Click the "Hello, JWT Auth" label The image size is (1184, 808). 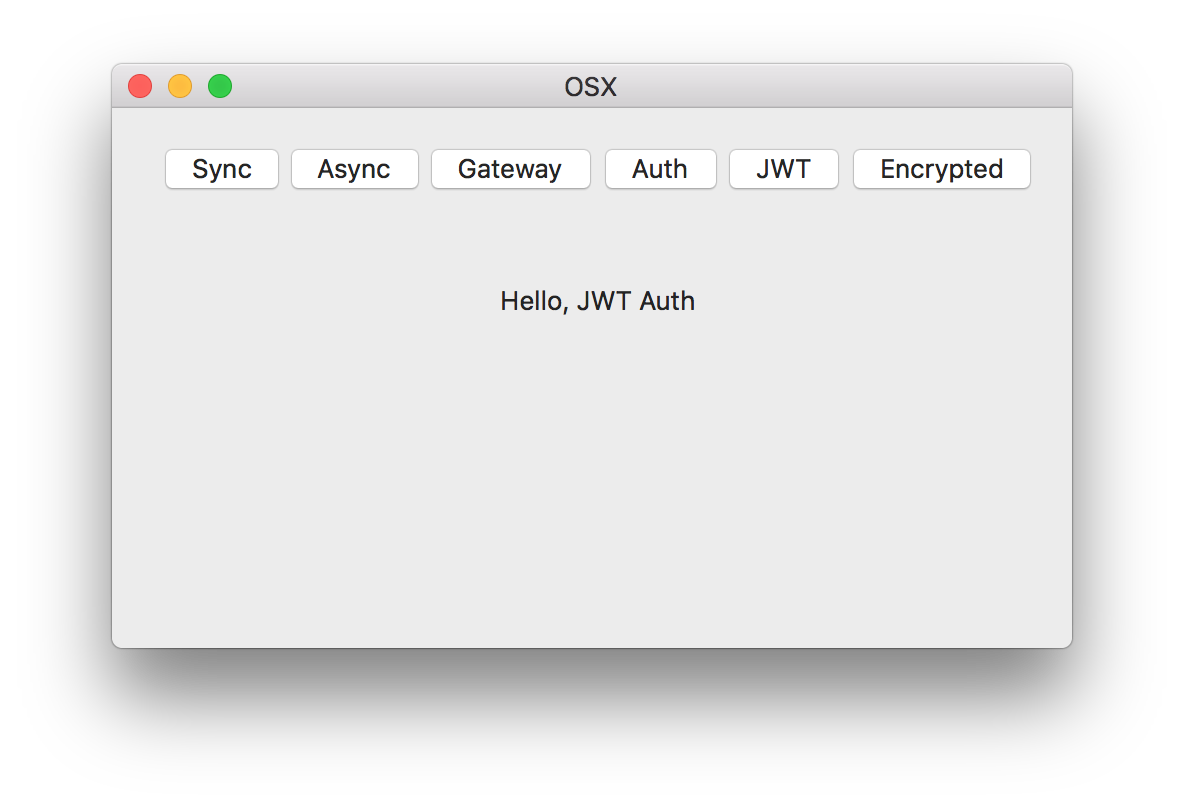click(x=597, y=301)
